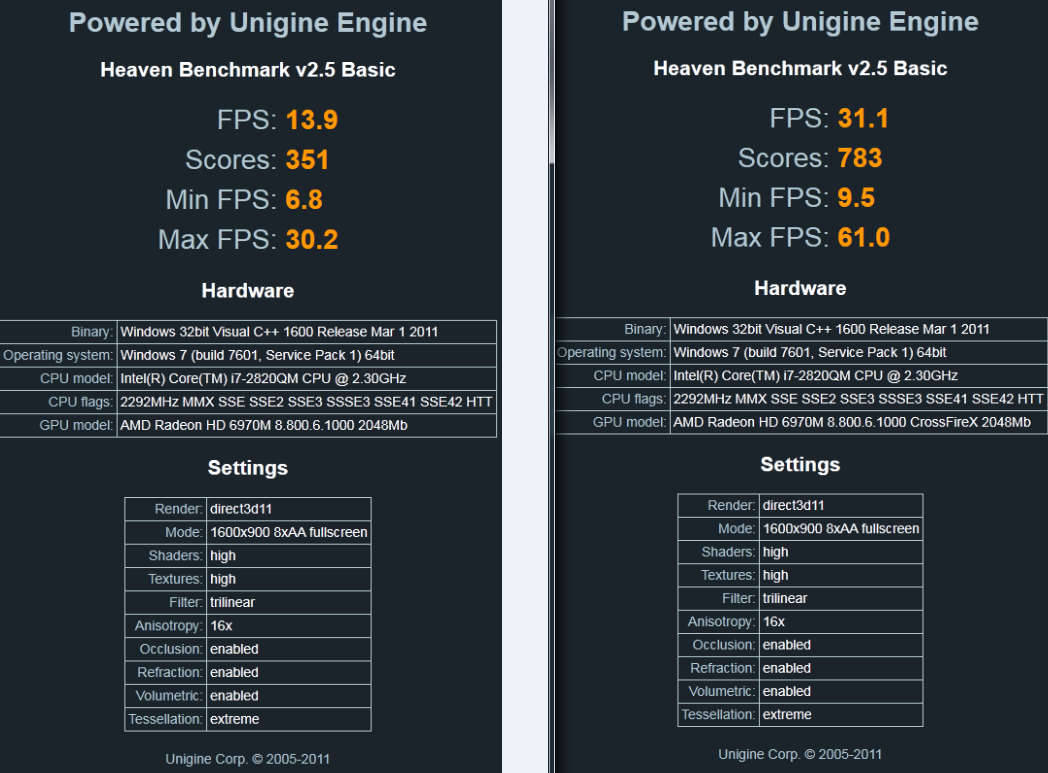The image size is (1048, 773).
Task: Click right Filter value trilinear
Action: (841, 599)
